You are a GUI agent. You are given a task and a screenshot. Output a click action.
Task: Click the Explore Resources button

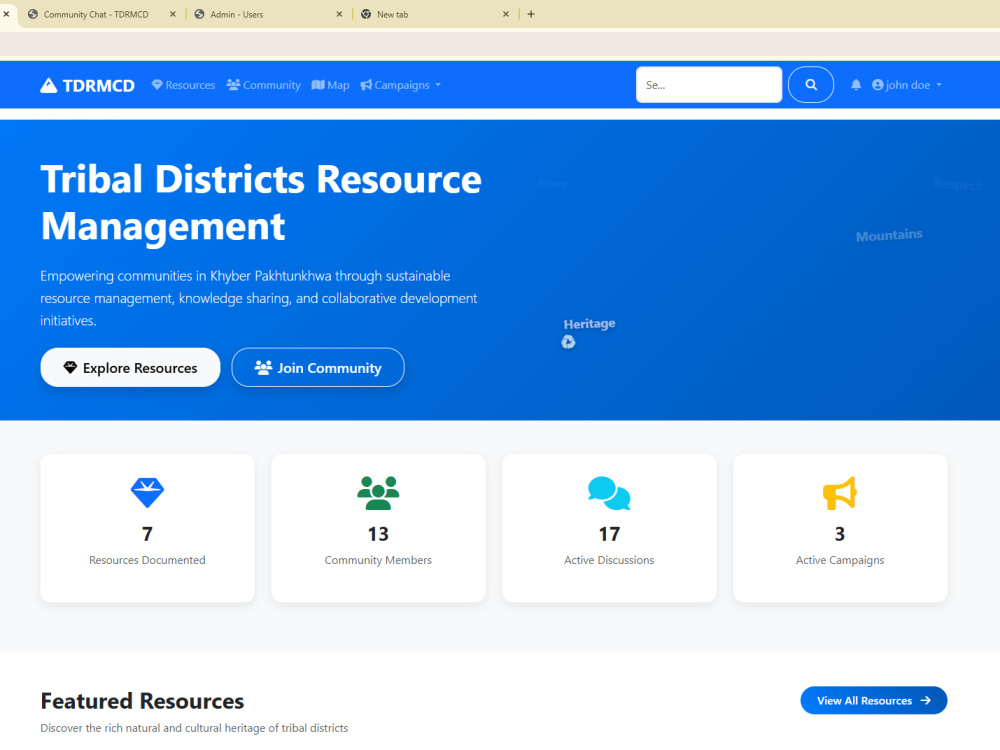click(130, 367)
